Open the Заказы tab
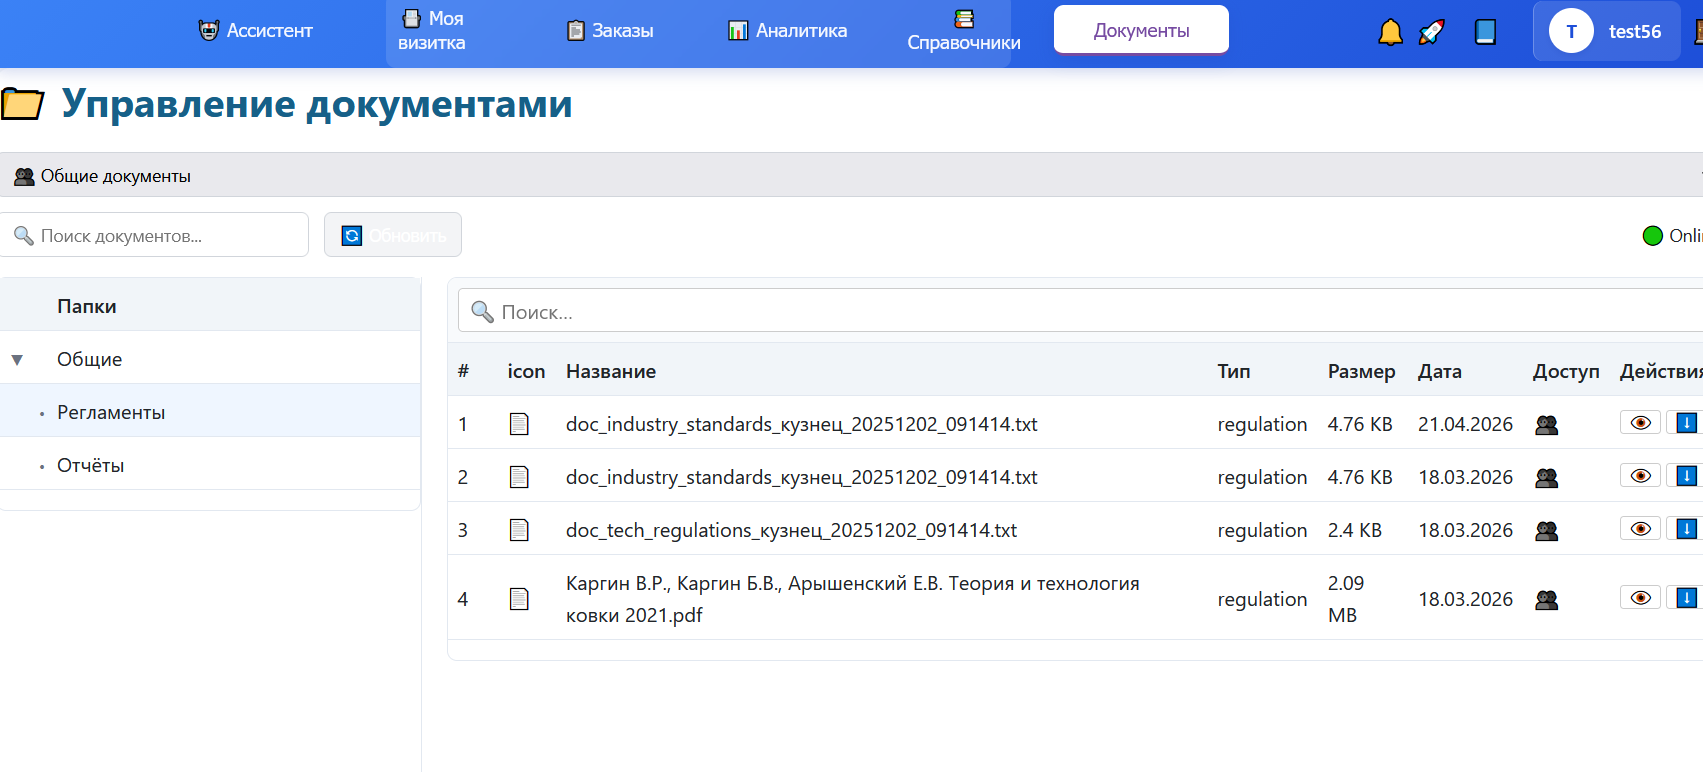Image resolution: width=1703 pixels, height=772 pixels. point(610,31)
